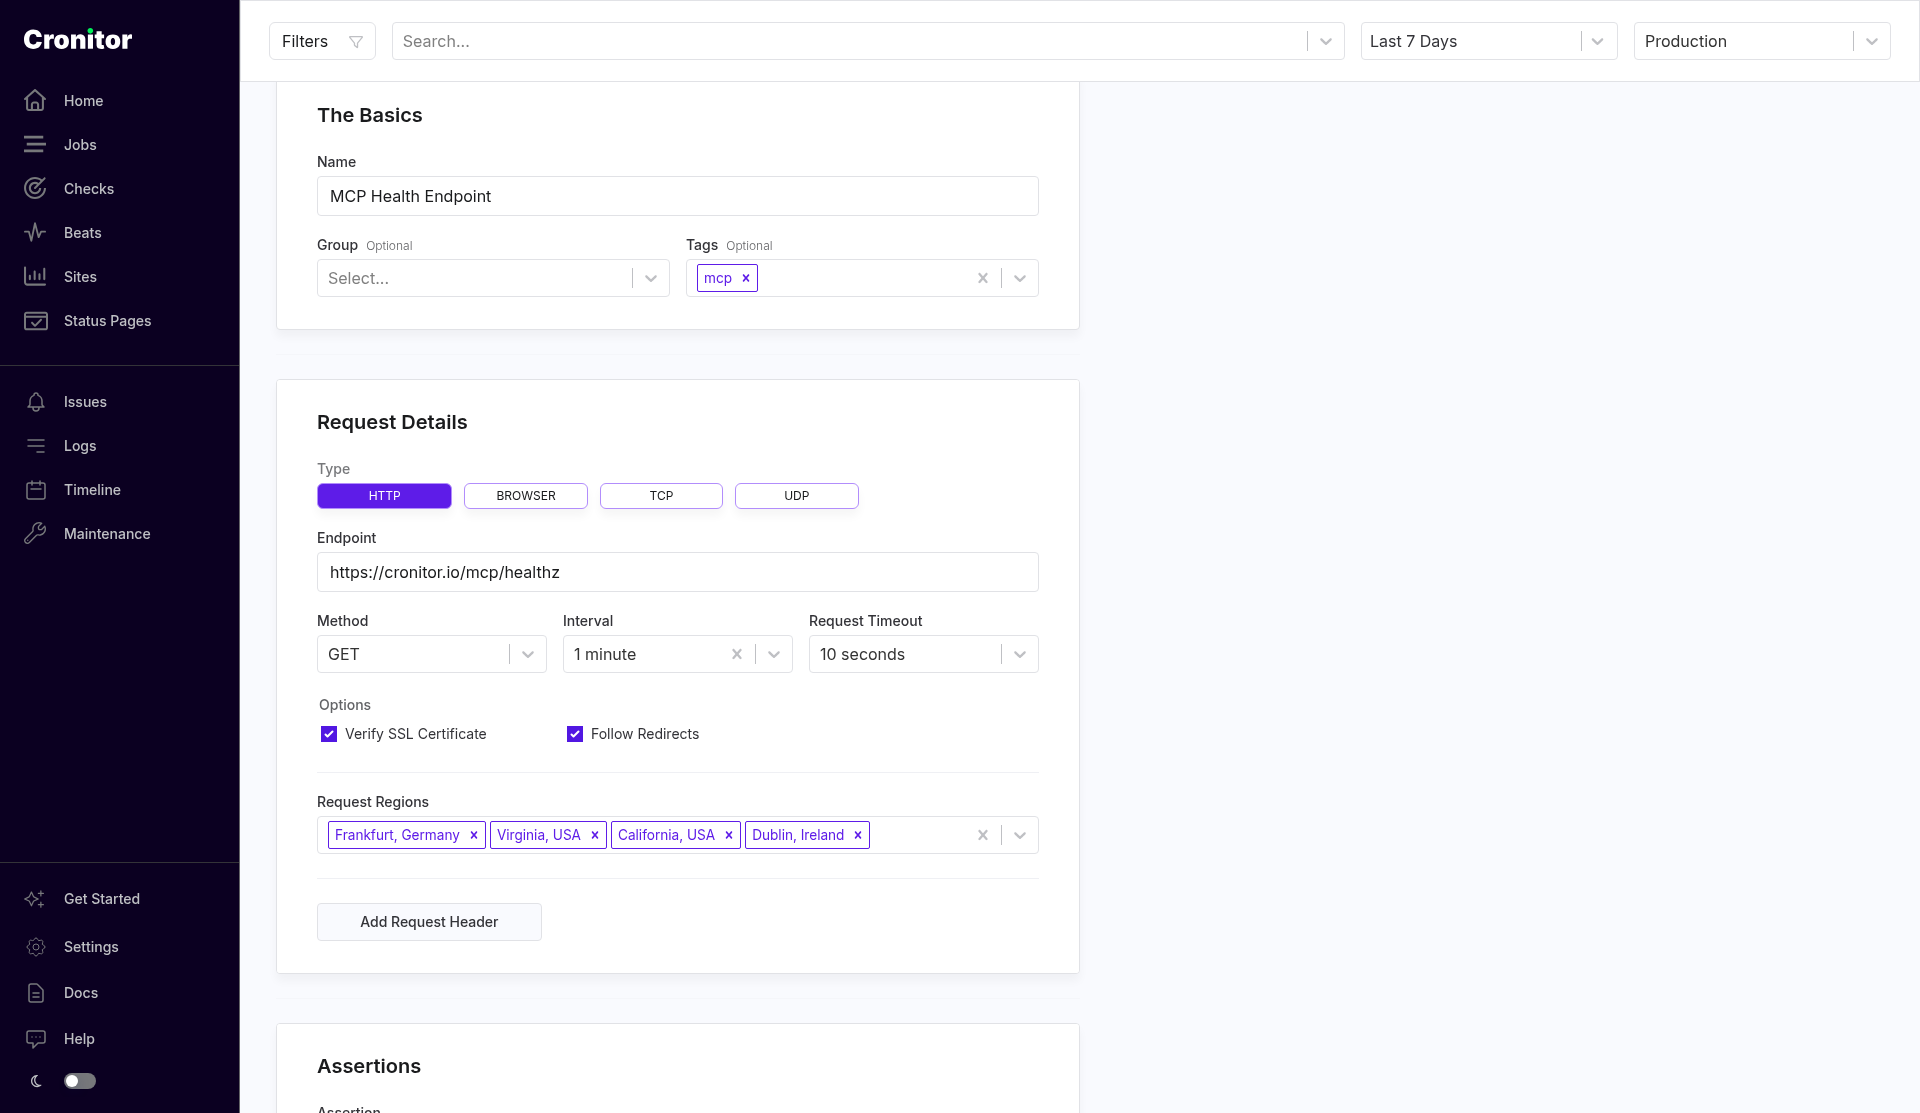1920x1113 pixels.
Task: Remove the Frankfurt, Germany region
Action: click(x=474, y=835)
